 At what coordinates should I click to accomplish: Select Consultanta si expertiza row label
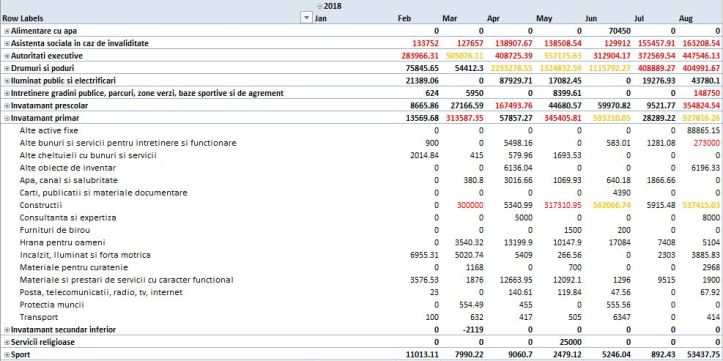tap(68, 218)
